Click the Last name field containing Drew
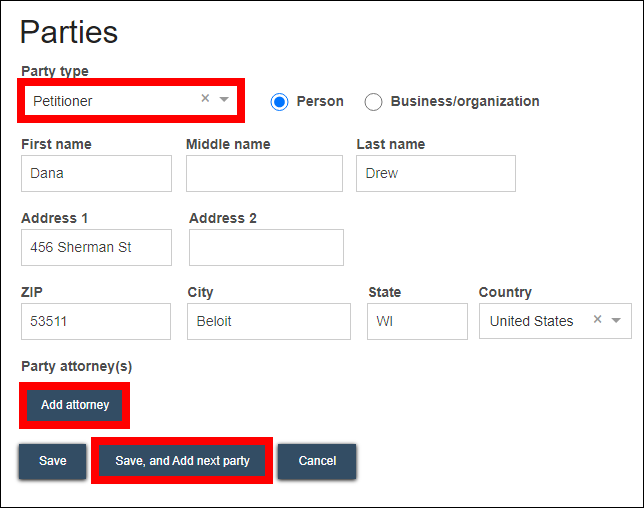 (x=435, y=173)
